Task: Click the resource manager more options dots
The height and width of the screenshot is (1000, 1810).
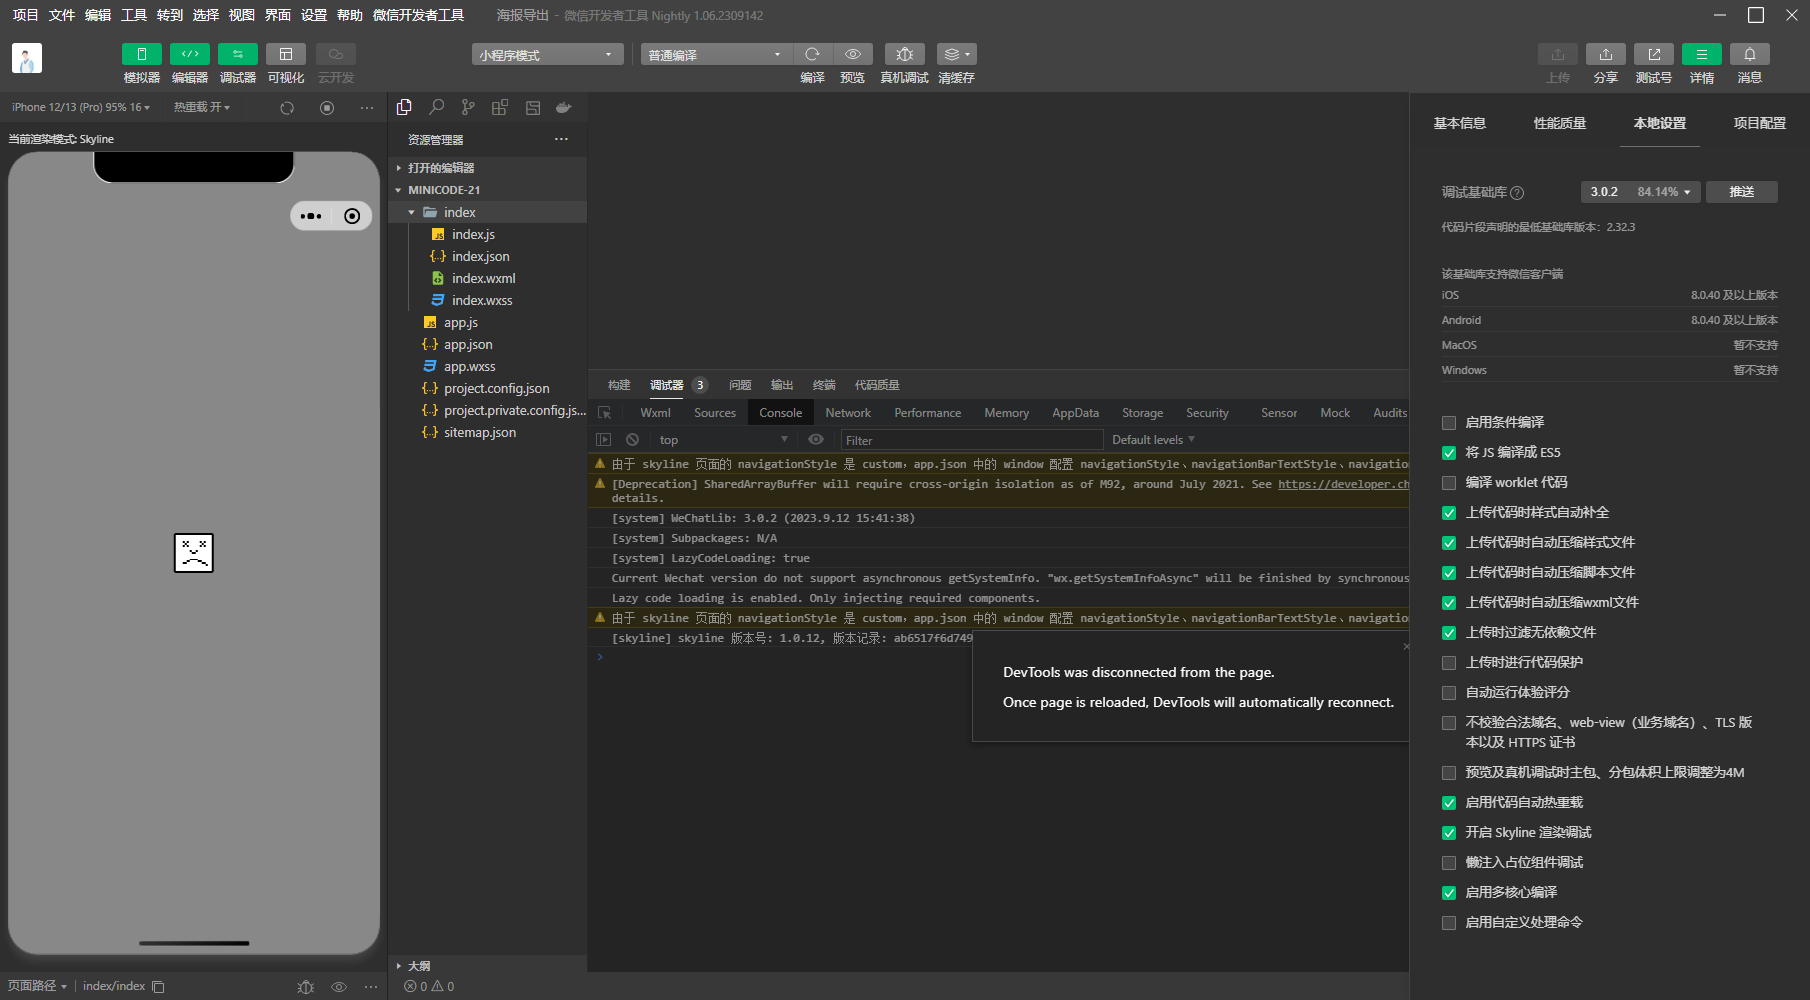Action: 561,139
